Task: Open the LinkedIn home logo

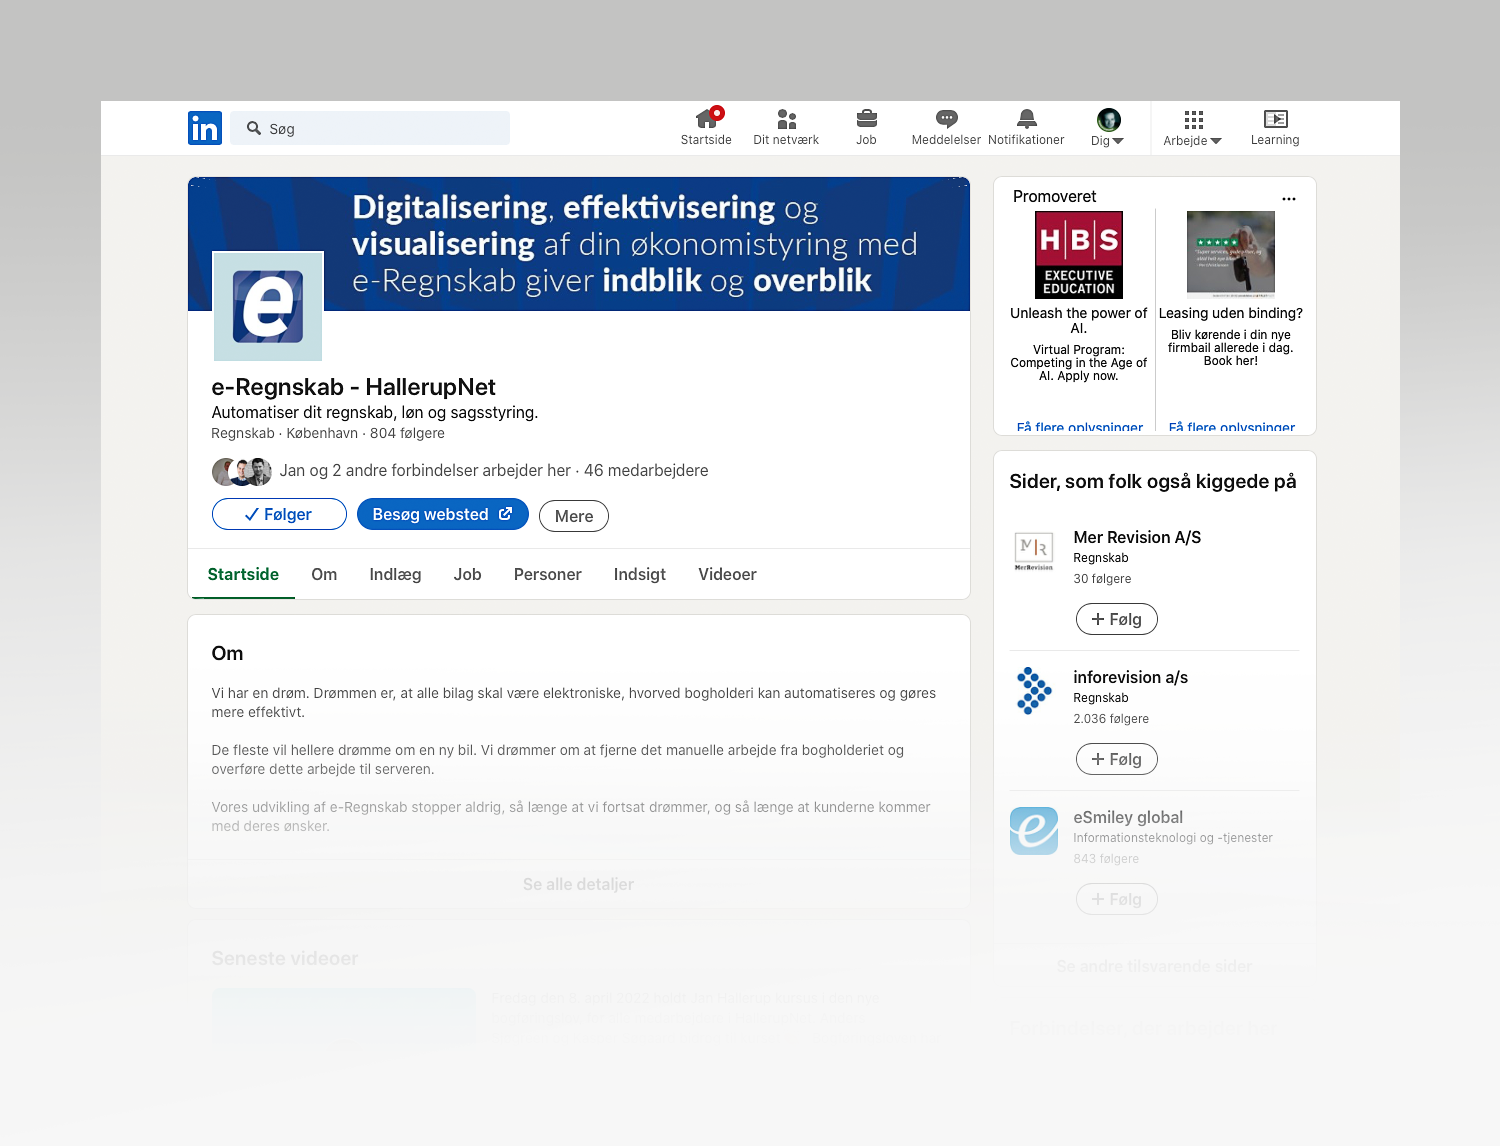Action: point(205,128)
